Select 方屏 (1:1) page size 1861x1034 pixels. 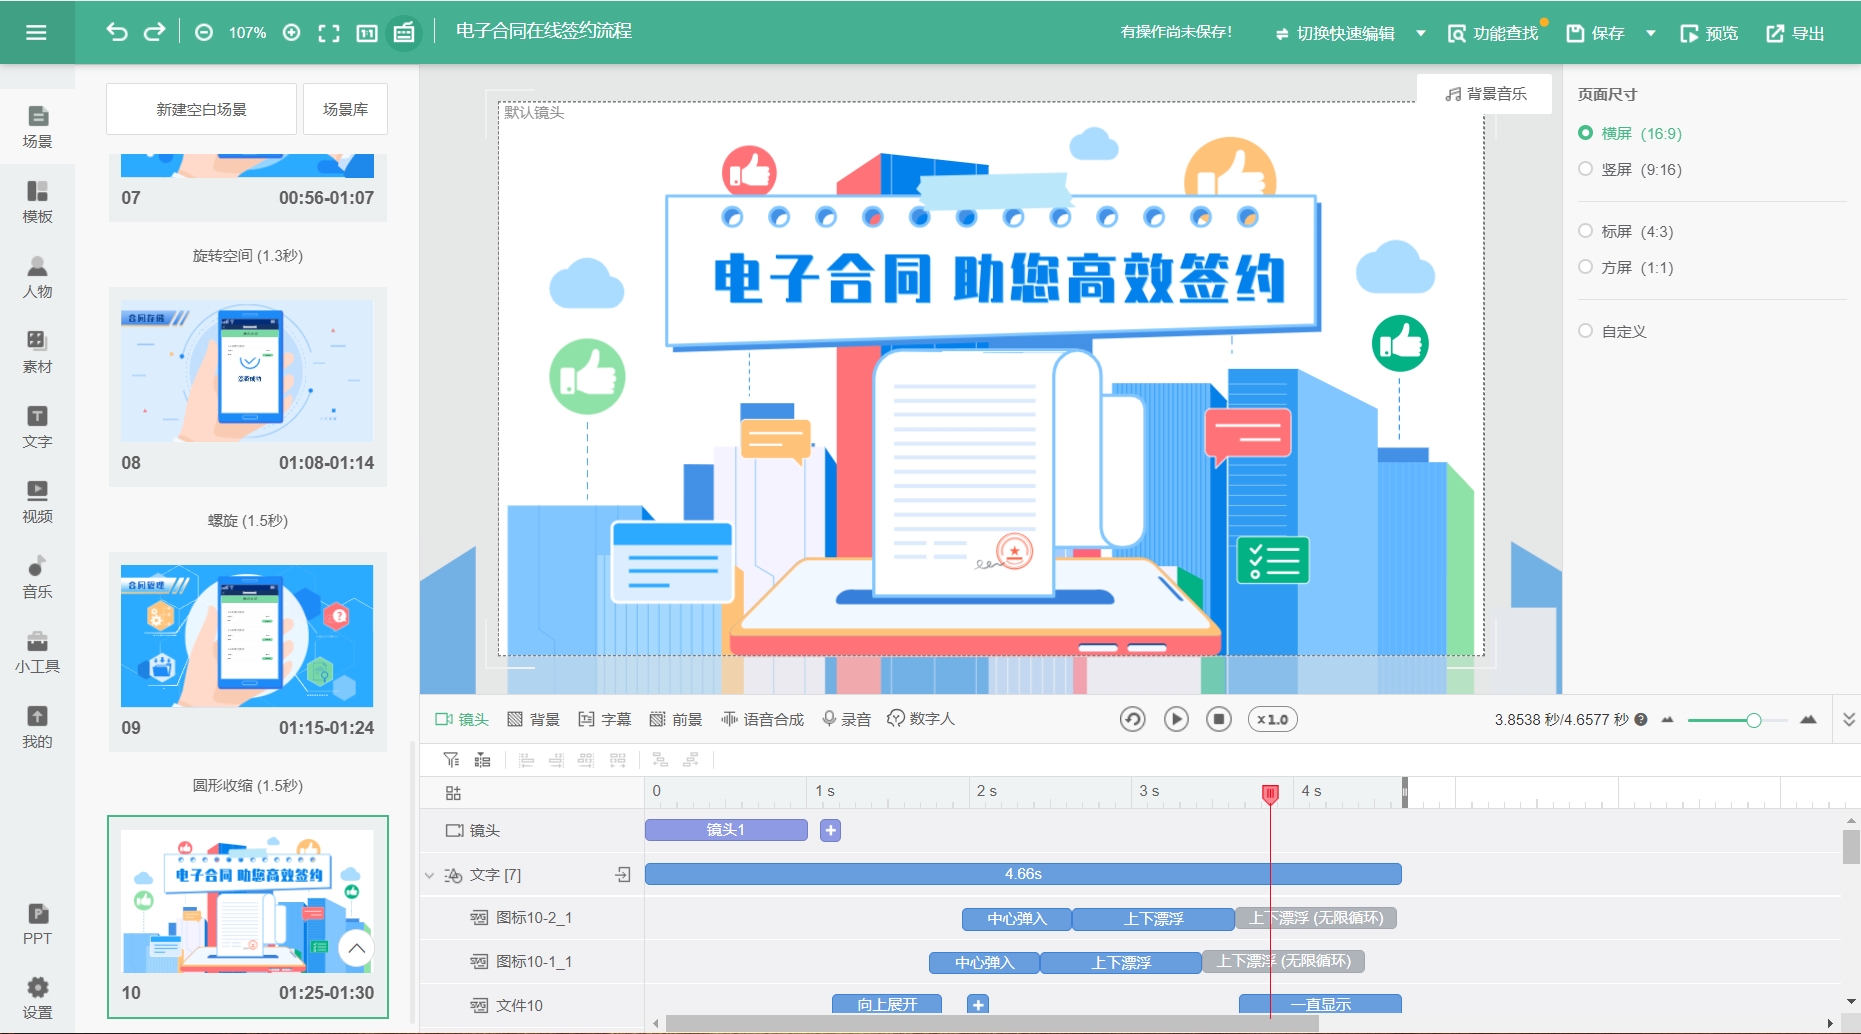coord(1626,267)
